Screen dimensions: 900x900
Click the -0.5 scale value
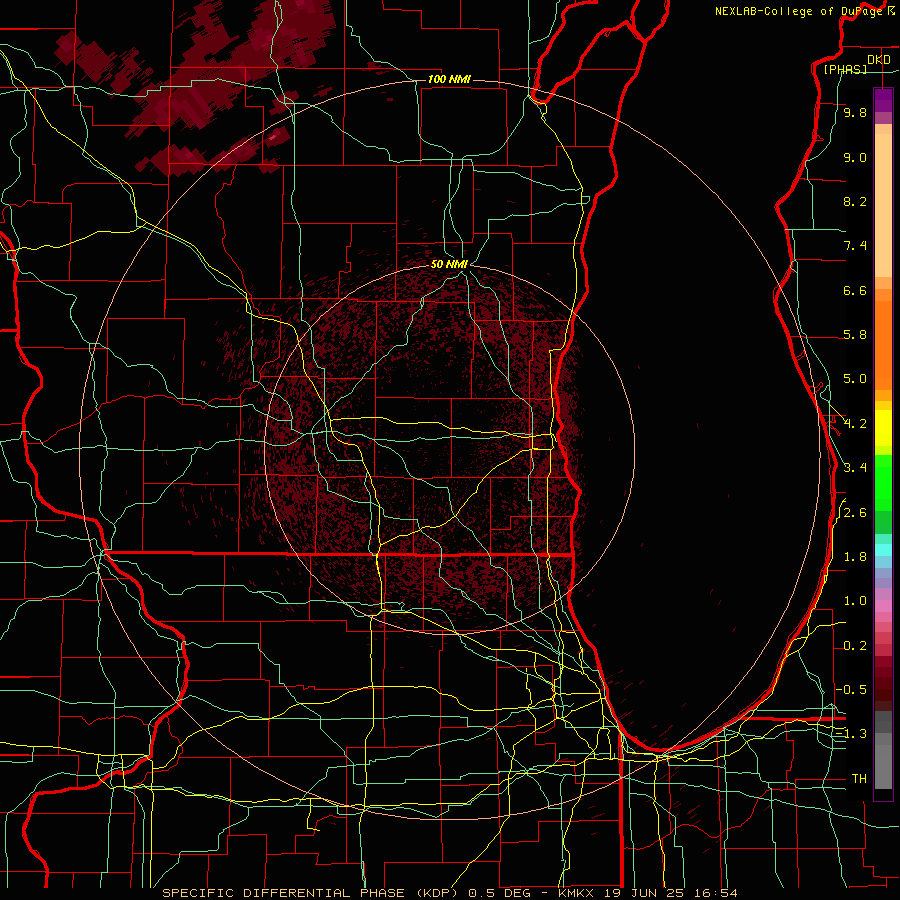click(851, 690)
